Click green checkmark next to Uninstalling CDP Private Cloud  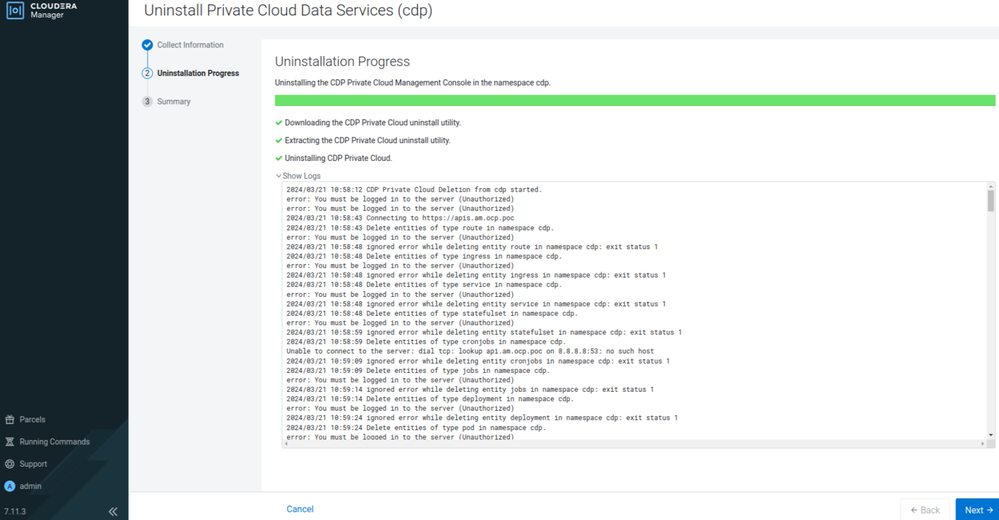coord(278,158)
